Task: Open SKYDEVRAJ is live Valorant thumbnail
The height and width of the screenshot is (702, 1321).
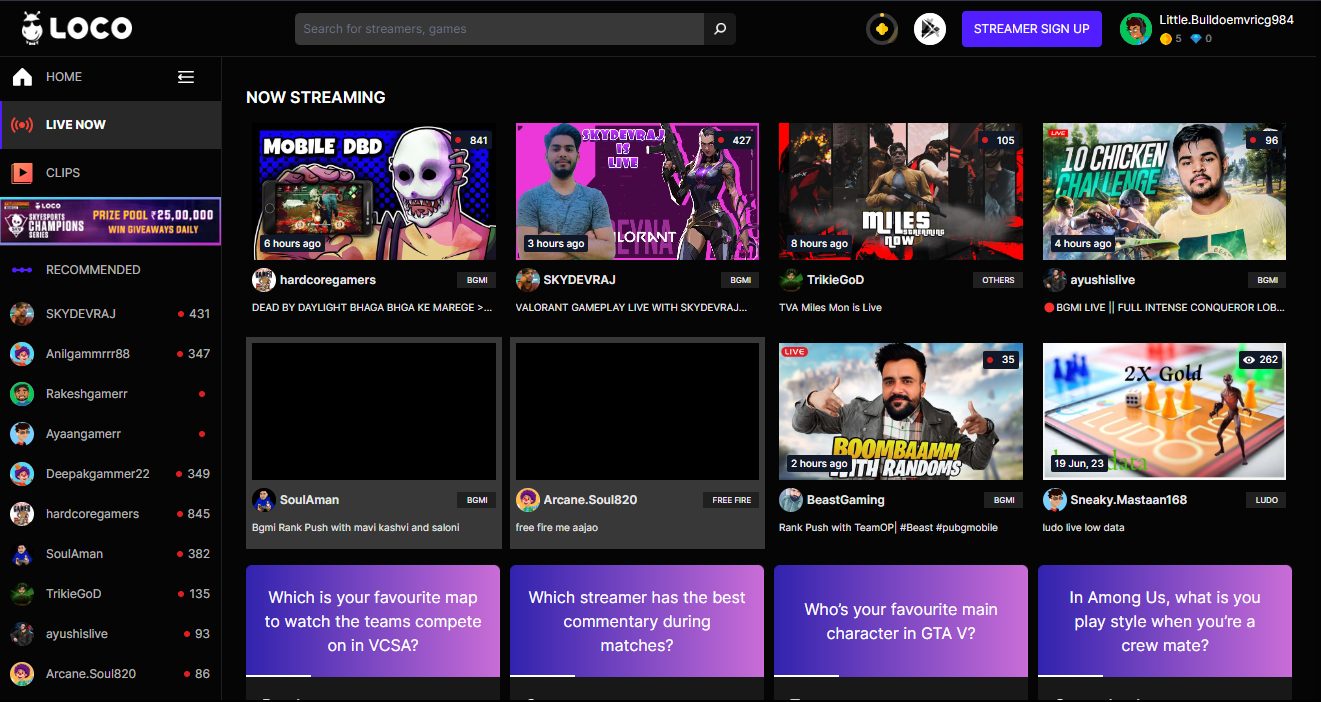Action: point(638,192)
